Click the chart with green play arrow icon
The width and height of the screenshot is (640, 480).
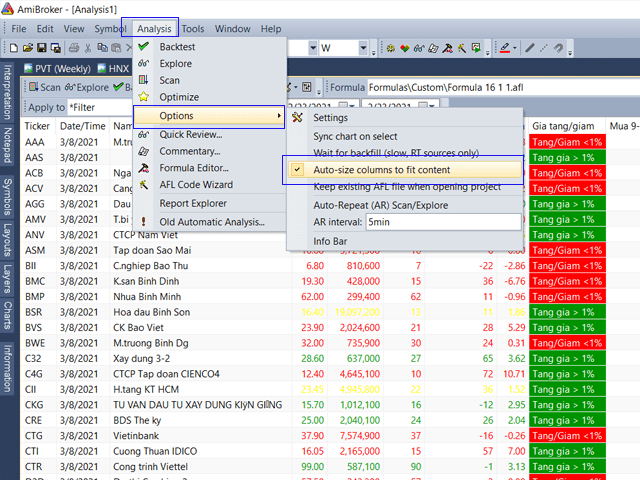click(476, 49)
